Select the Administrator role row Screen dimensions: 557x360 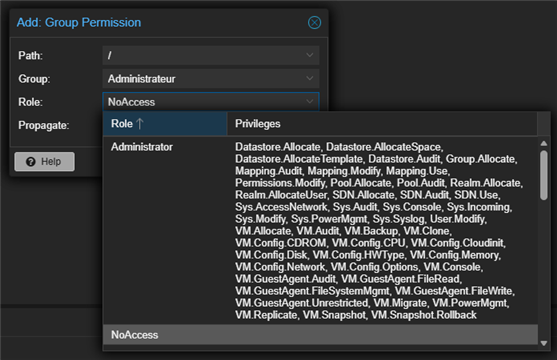(x=320, y=231)
